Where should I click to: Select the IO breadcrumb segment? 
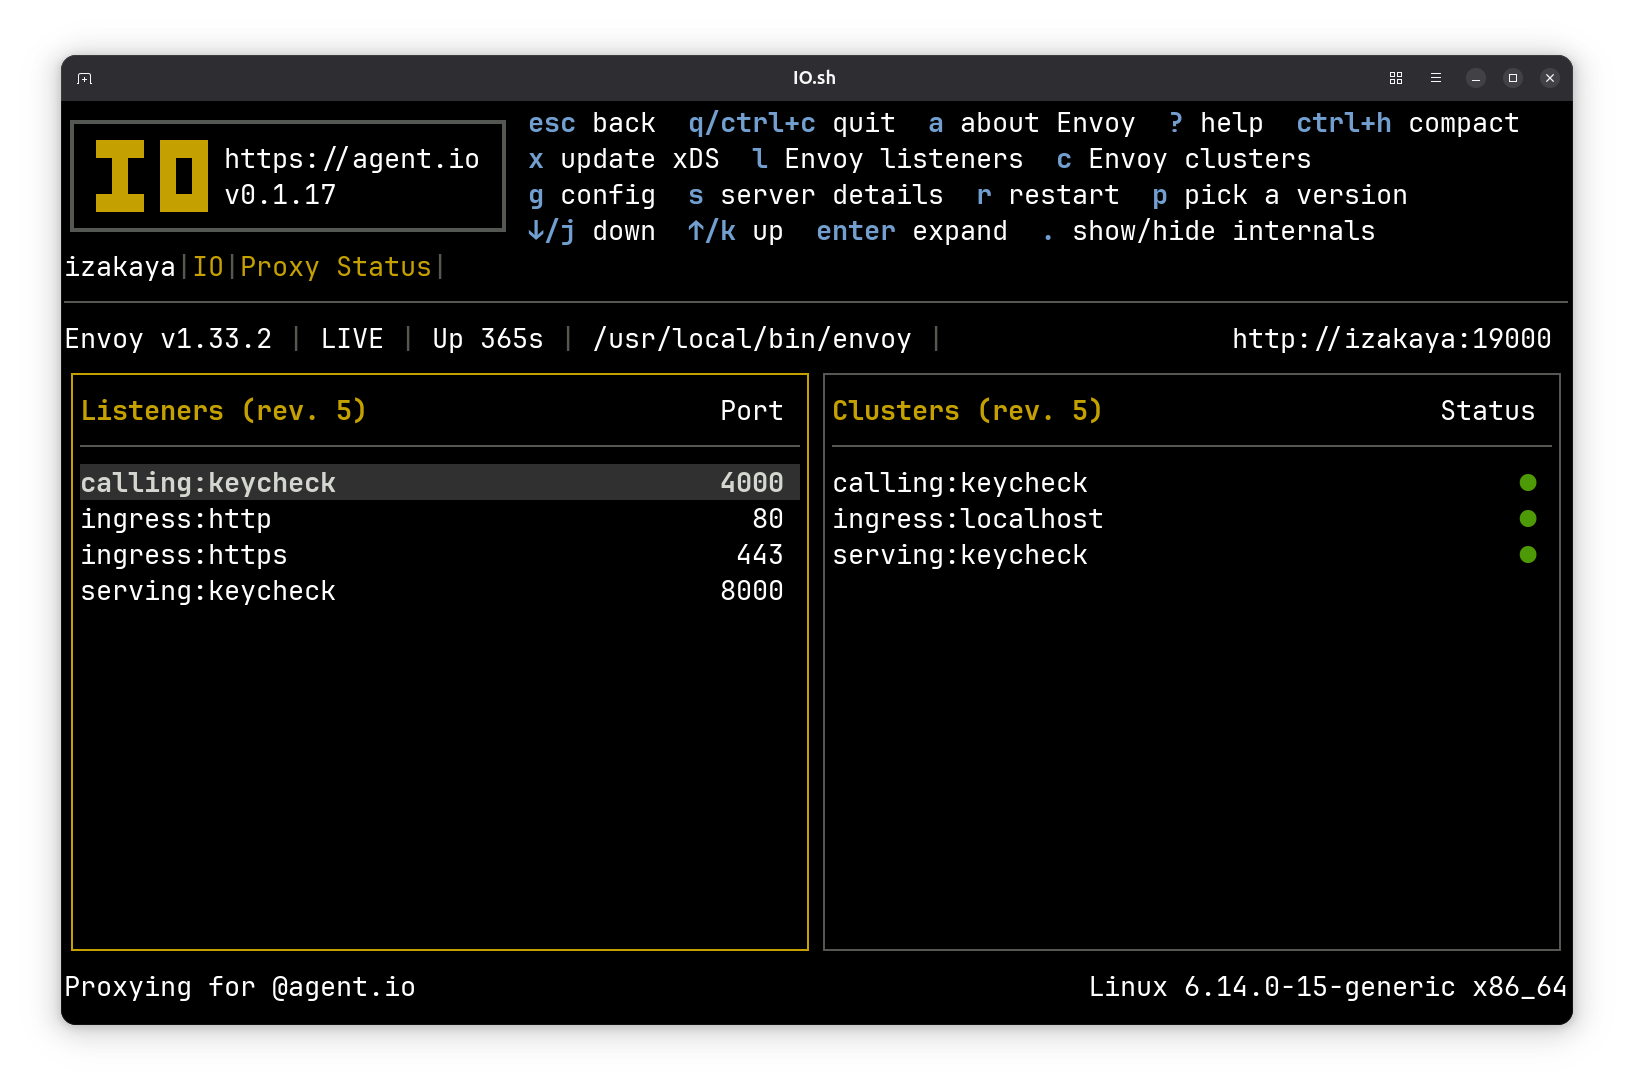pos(208,267)
